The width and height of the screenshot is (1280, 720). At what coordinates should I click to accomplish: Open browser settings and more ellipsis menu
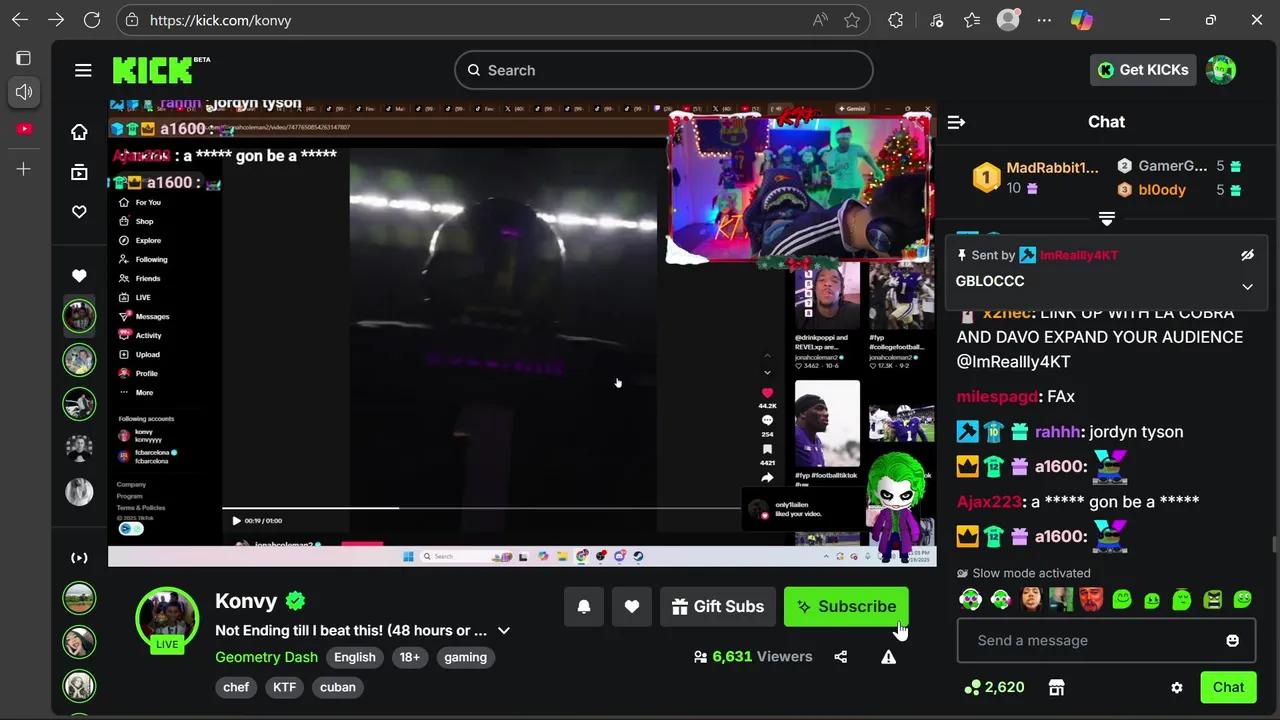pyautogui.click(x=1044, y=20)
